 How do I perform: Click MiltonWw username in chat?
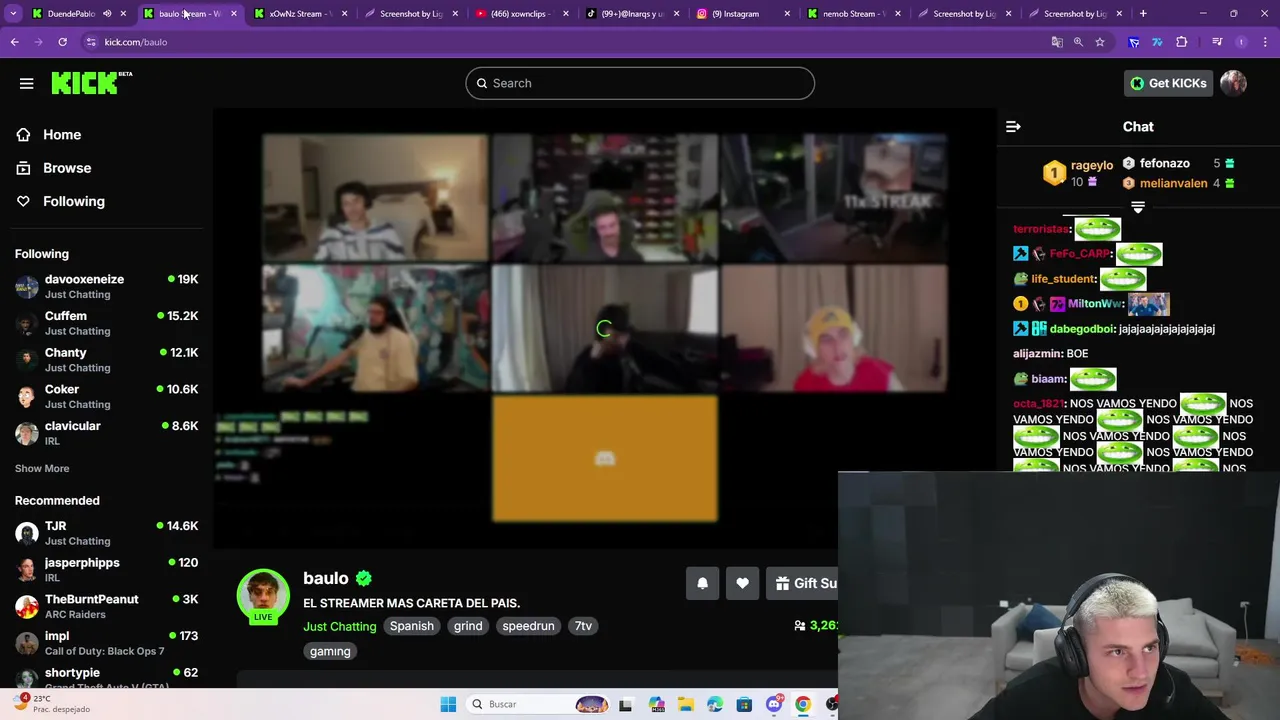pos(1096,303)
